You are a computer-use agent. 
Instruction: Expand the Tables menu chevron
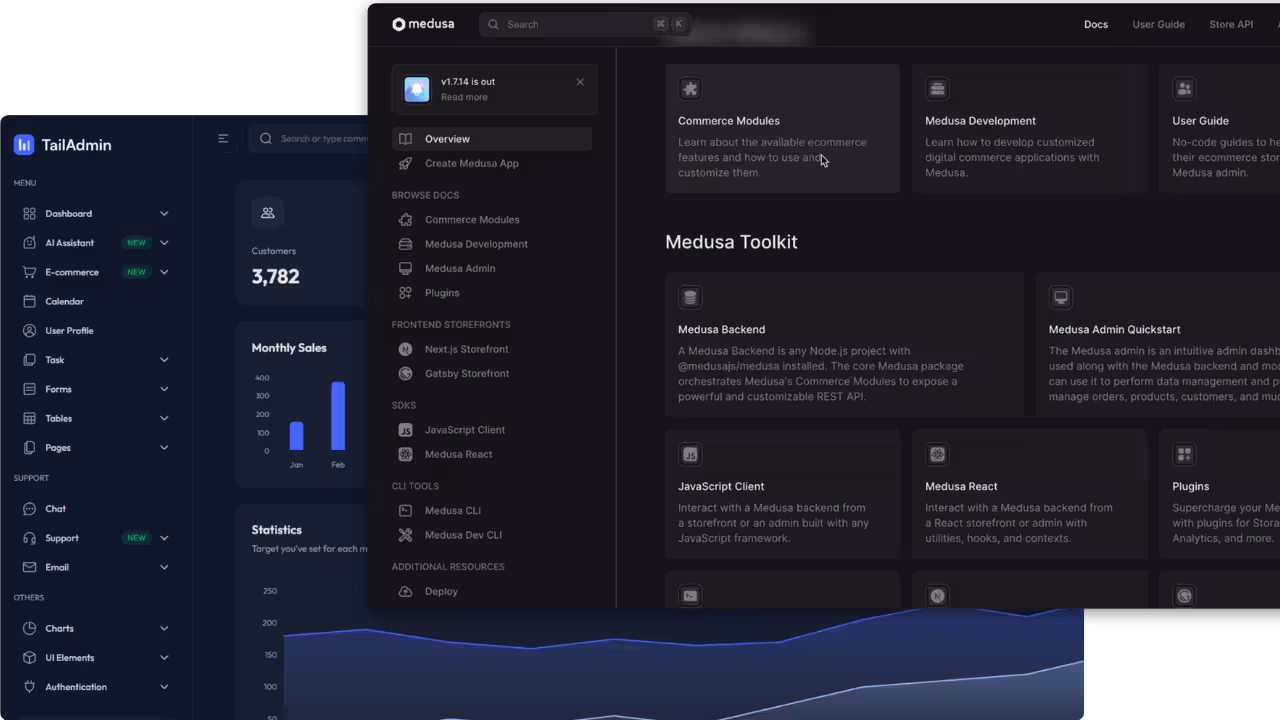click(x=164, y=418)
